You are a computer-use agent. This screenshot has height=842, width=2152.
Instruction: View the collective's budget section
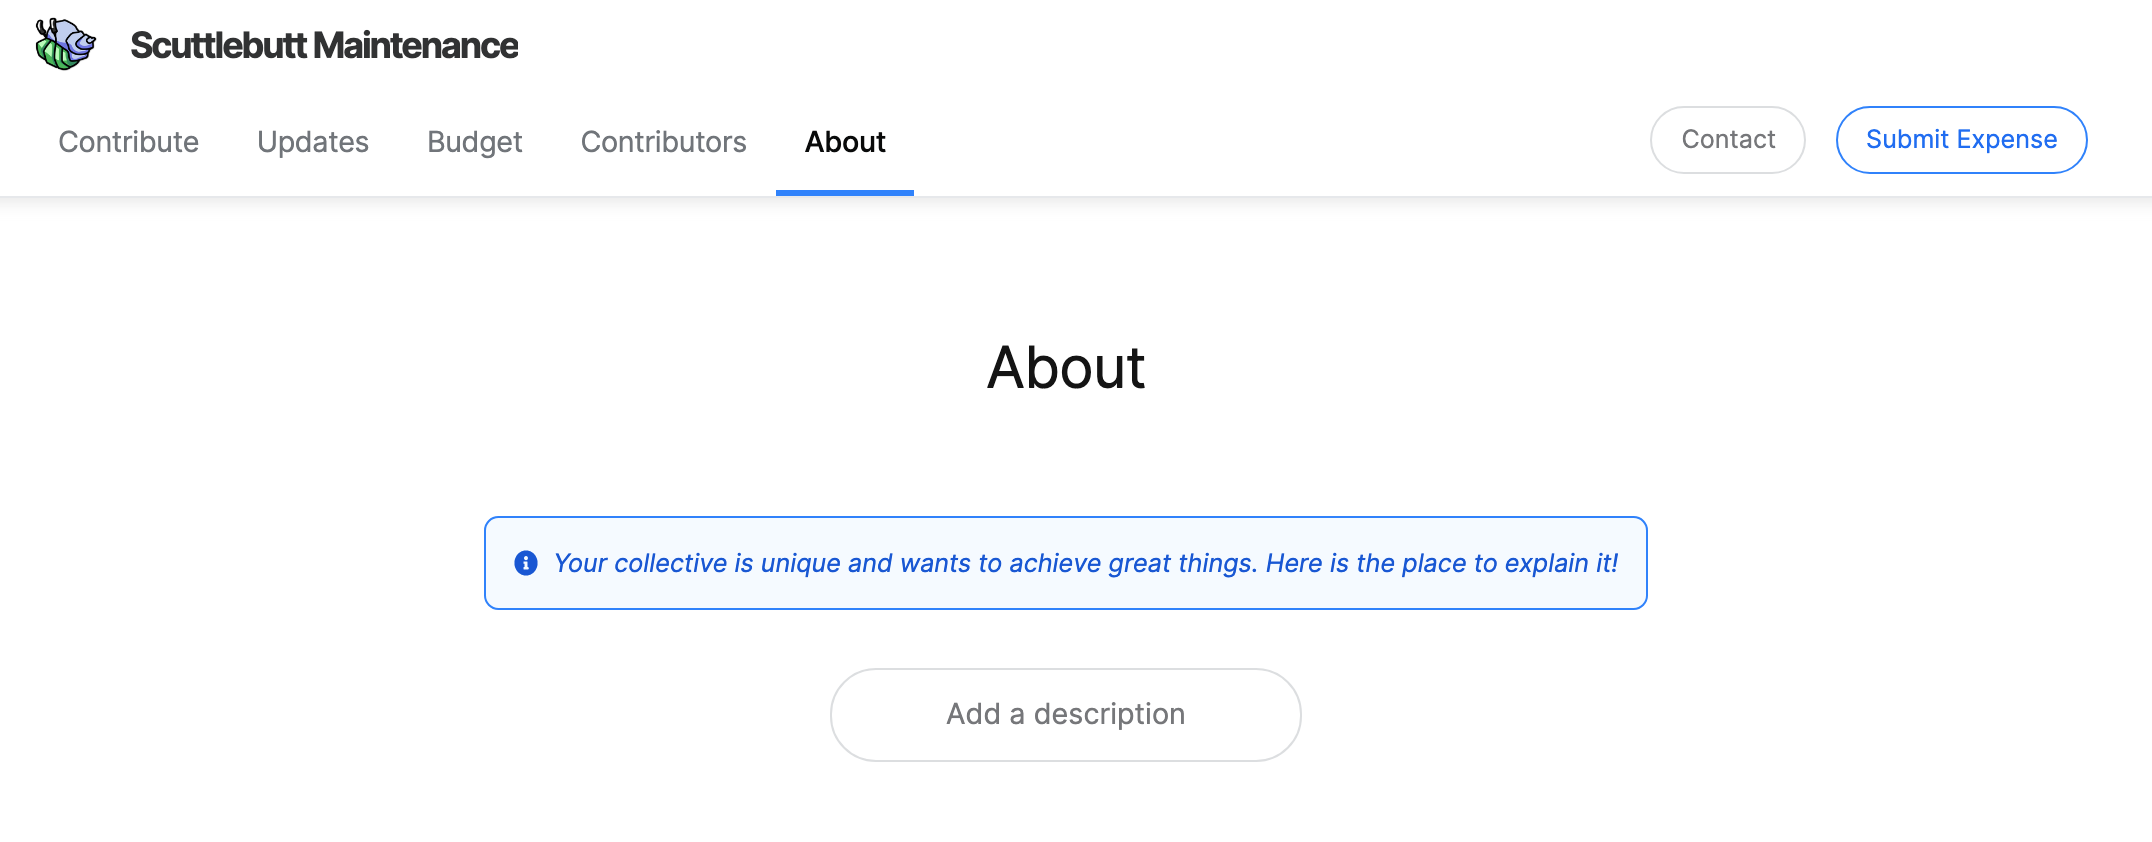[475, 142]
